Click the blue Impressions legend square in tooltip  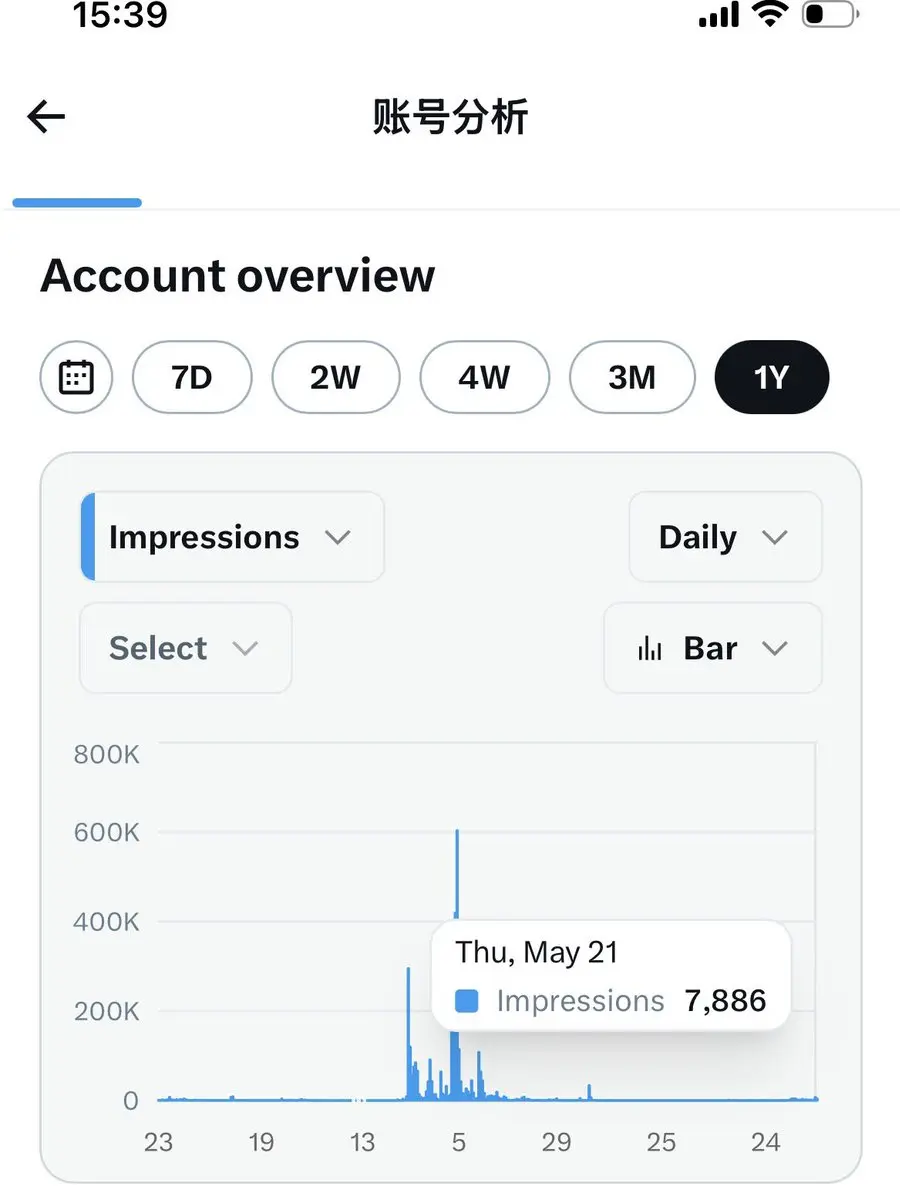tap(466, 1001)
